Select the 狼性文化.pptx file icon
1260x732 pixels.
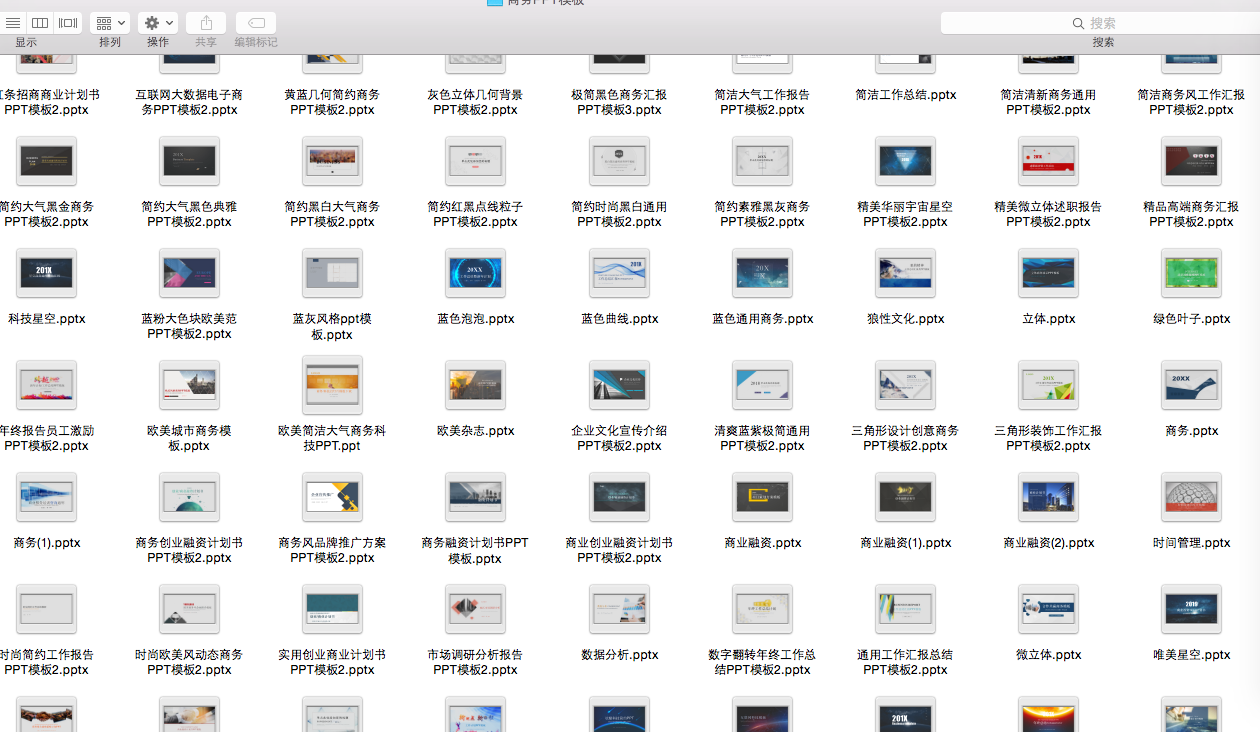[905, 273]
